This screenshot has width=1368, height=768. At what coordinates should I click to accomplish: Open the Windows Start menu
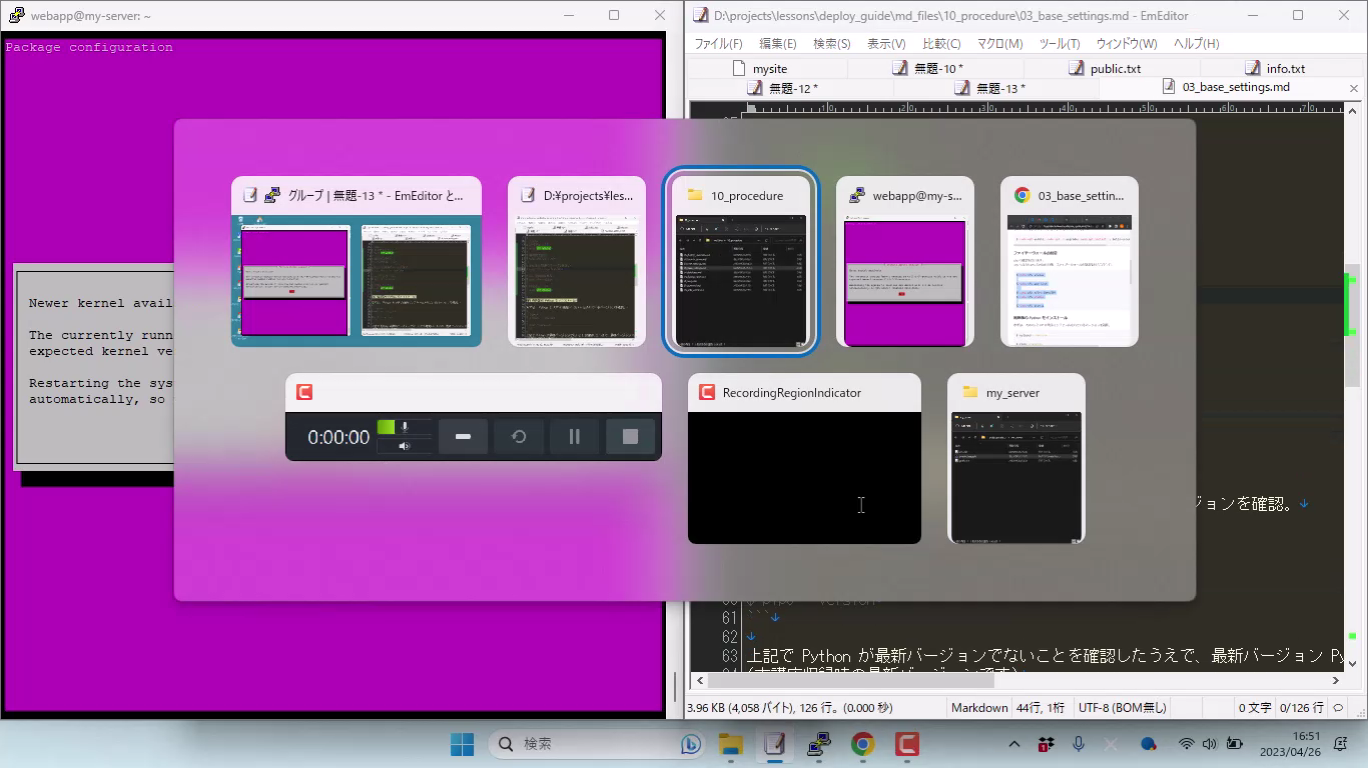462,744
